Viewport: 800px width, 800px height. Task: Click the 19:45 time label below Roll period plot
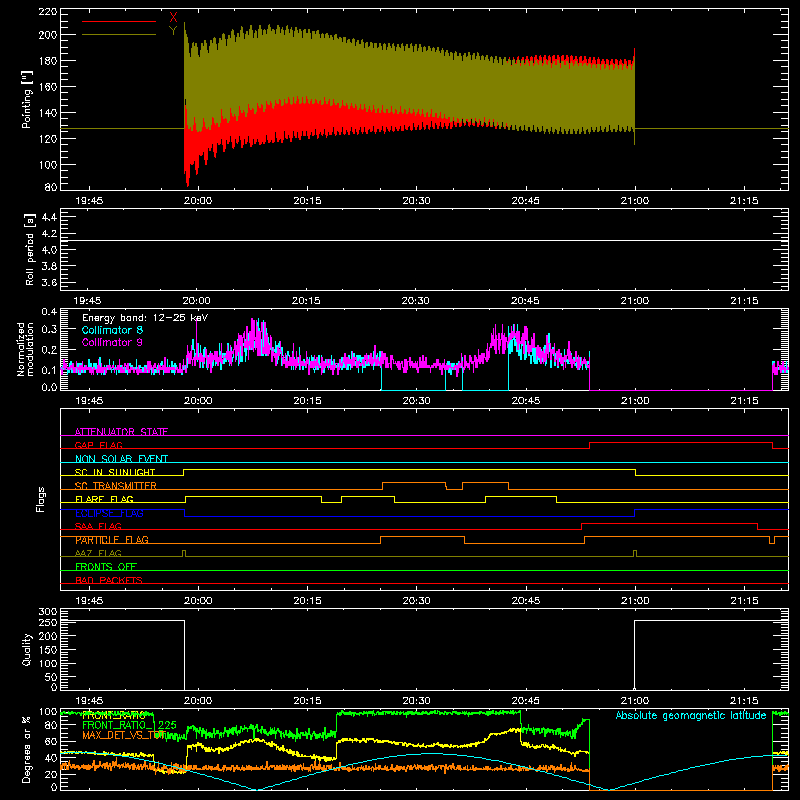pos(87,301)
